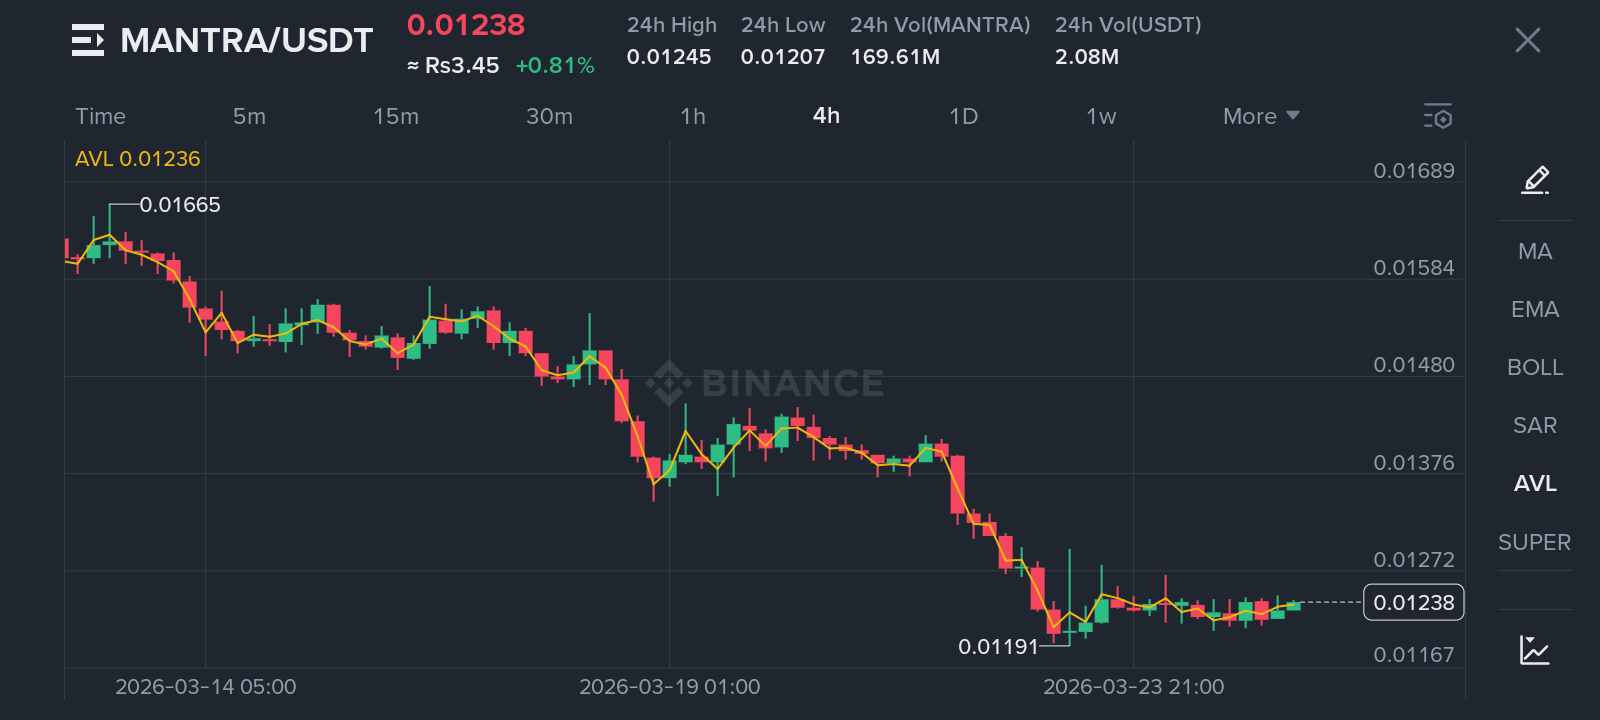The image size is (1600, 720).
Task: Select the 5m interval
Action: pos(249,116)
